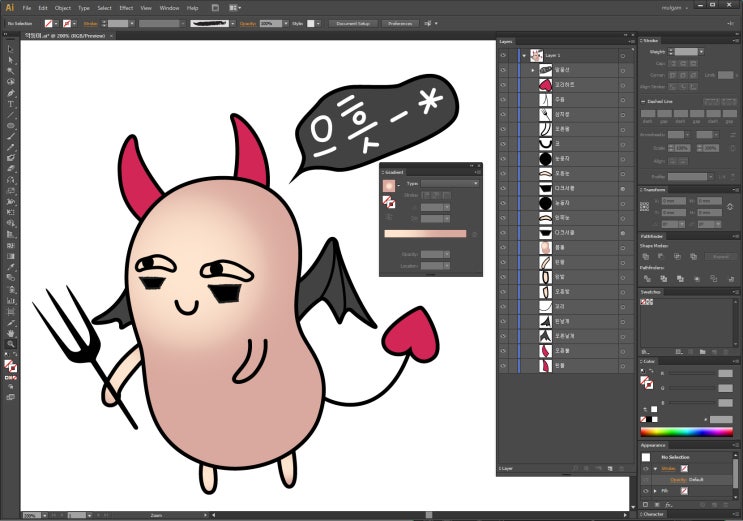
Task: Select the Direct Selection tool
Action: coord(10,60)
